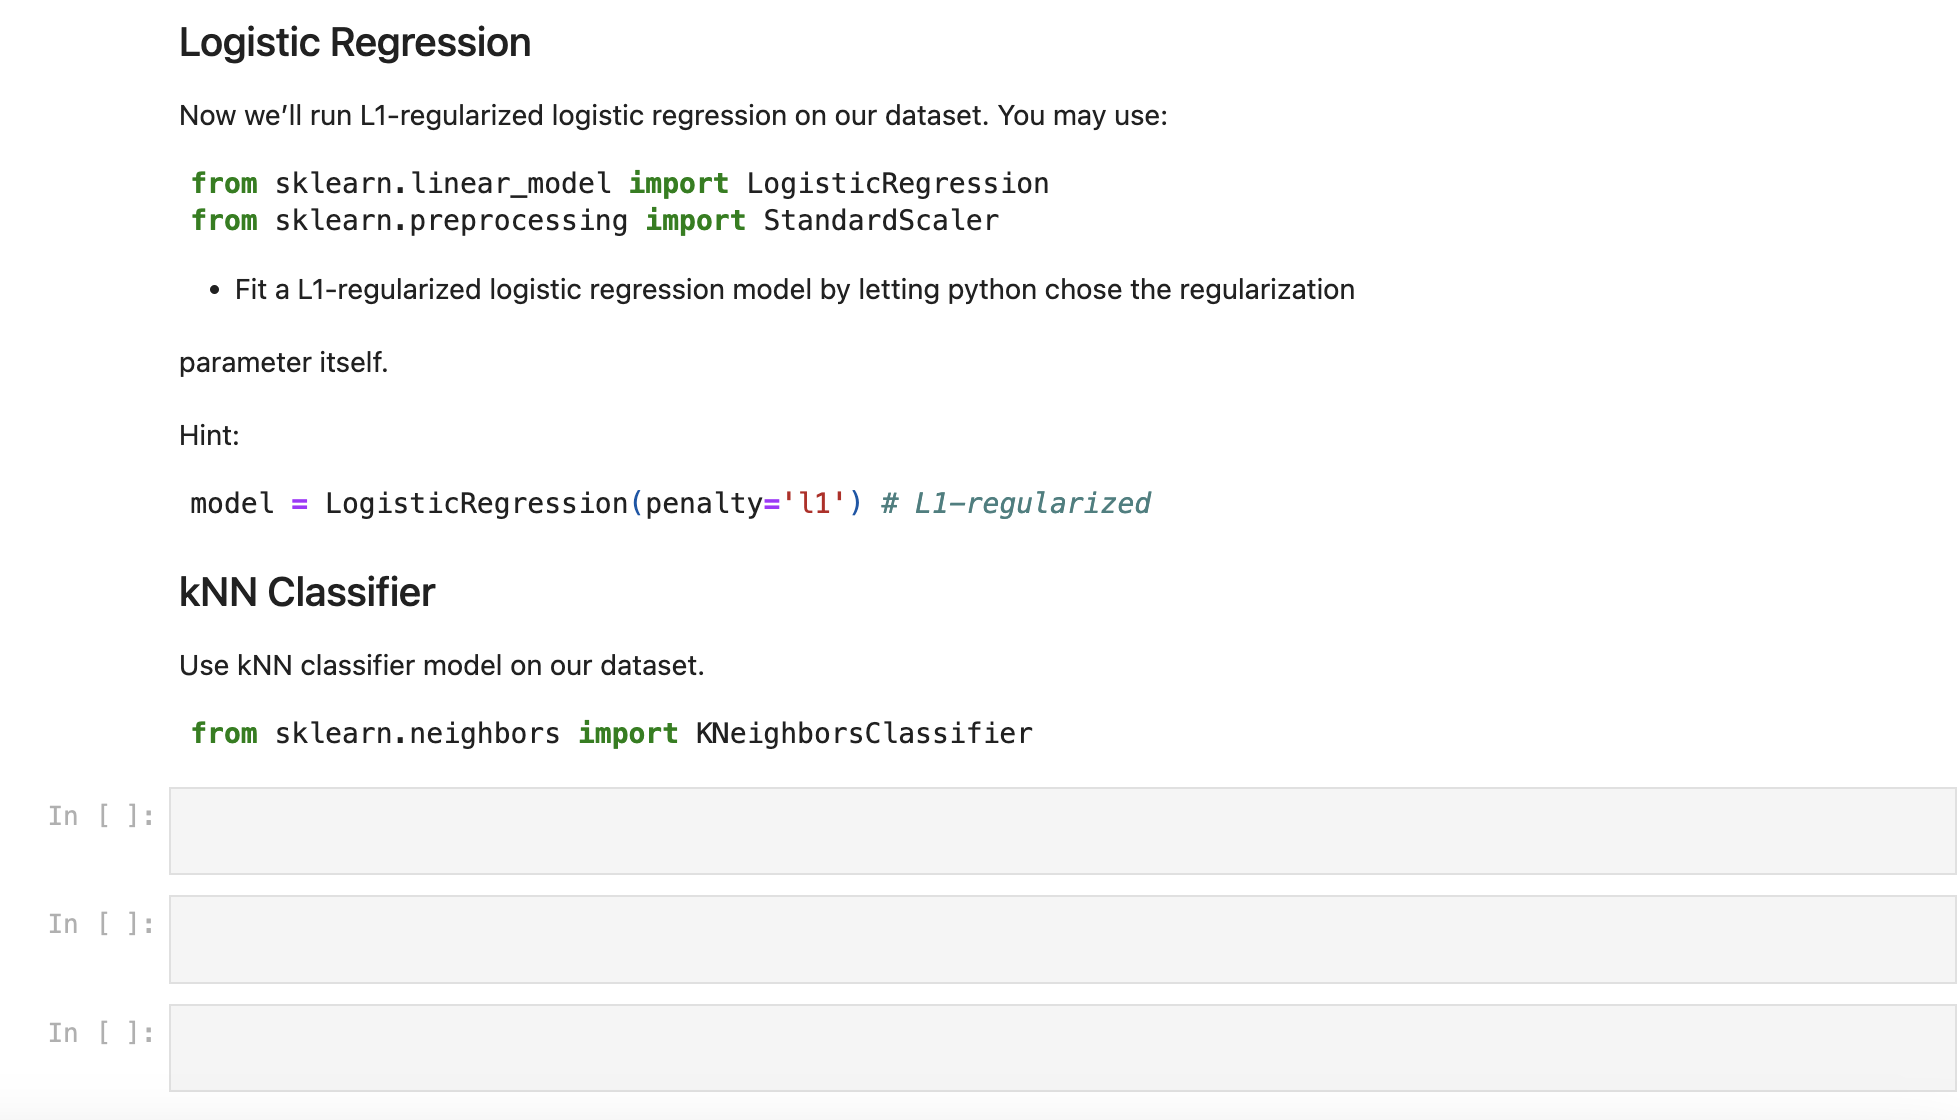This screenshot has width=1960, height=1120.
Task: Click inside the third empty code cell
Action: 1062,1048
